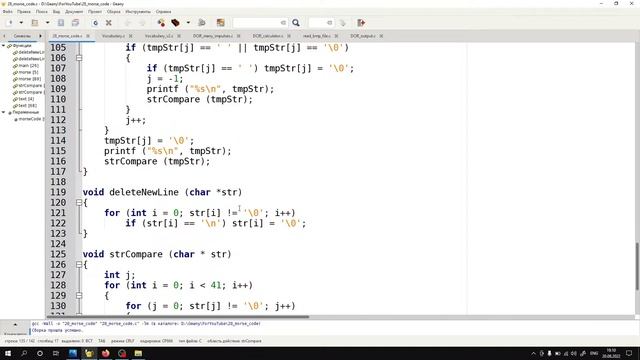Collapse code fold marker at line 120

click(x=79, y=202)
